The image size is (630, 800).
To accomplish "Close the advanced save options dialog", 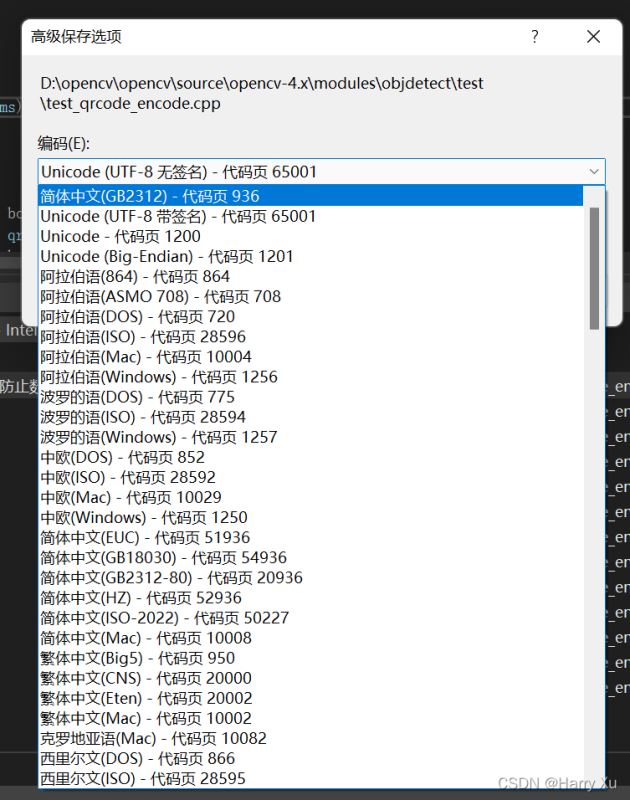I will [x=593, y=37].
